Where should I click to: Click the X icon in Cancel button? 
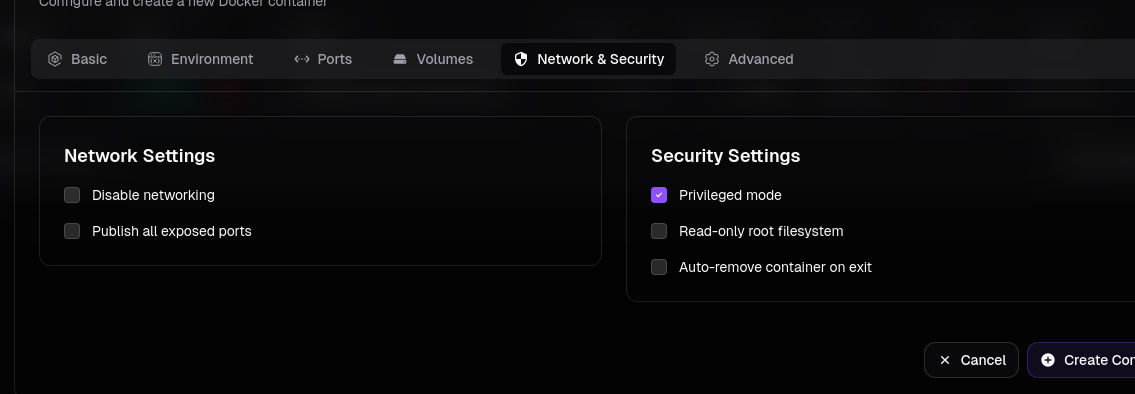[x=945, y=360]
